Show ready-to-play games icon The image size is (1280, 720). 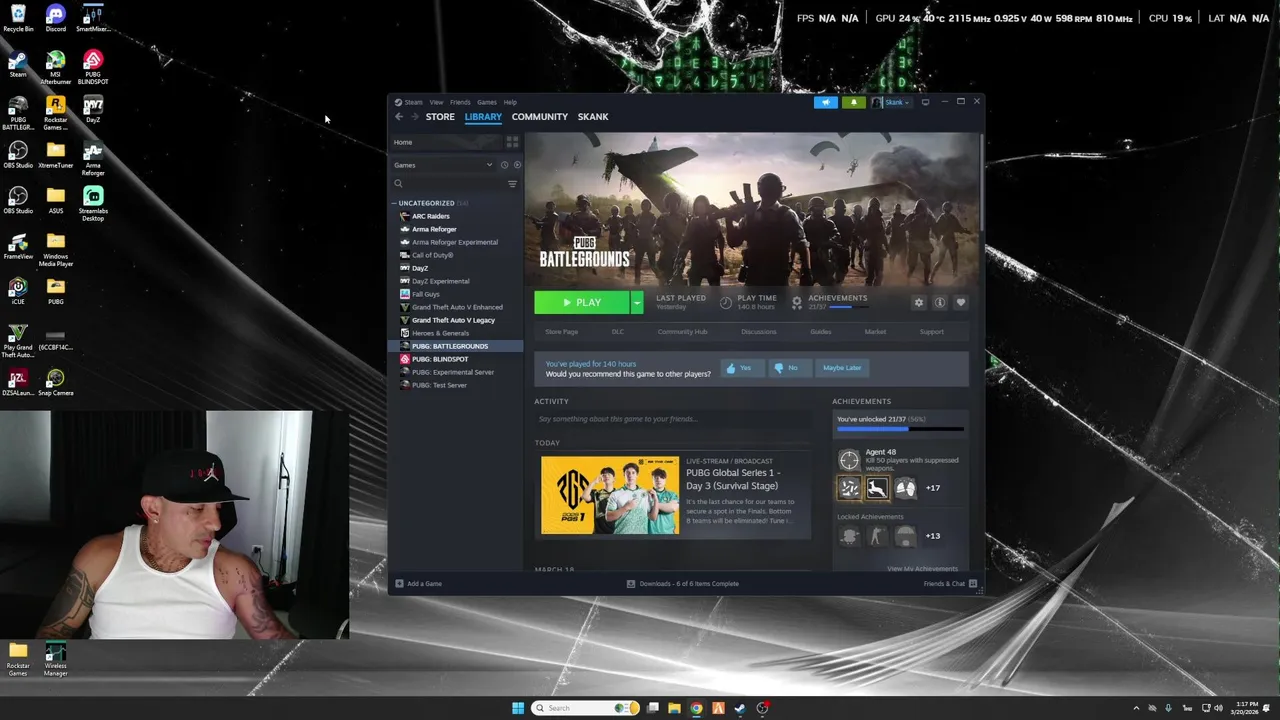point(517,165)
